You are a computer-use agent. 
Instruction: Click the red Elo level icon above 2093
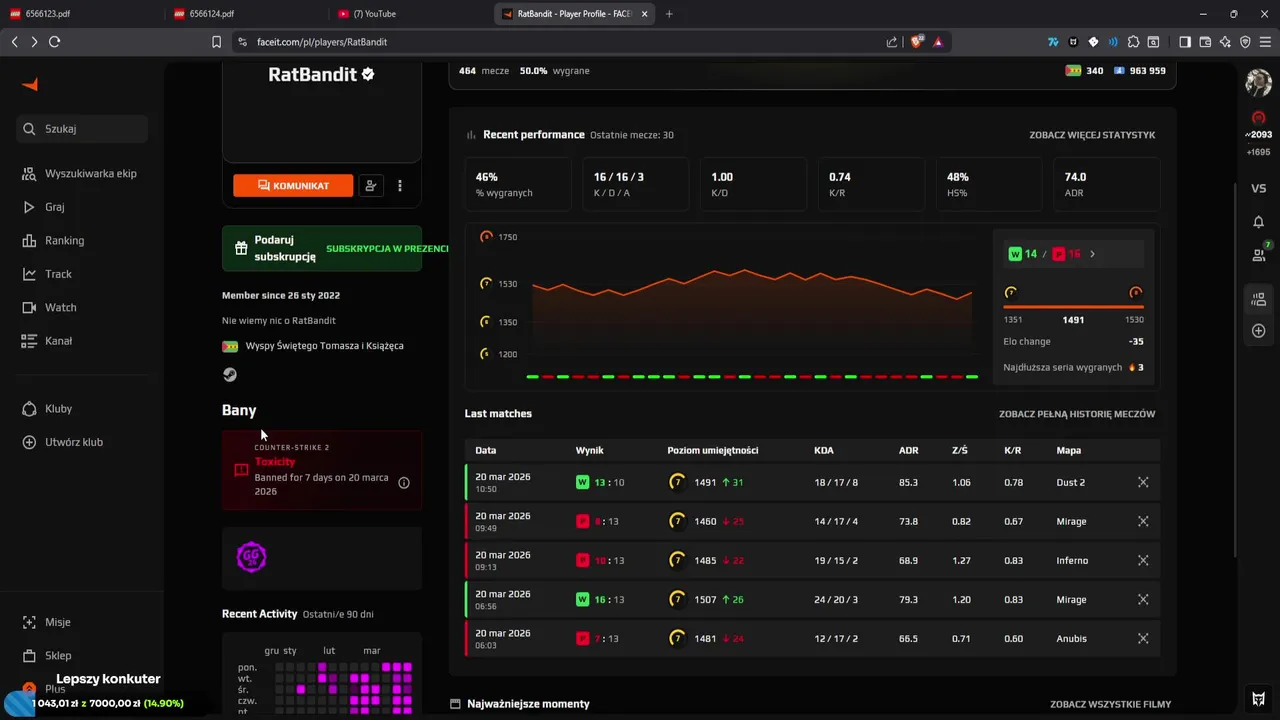(x=1258, y=118)
